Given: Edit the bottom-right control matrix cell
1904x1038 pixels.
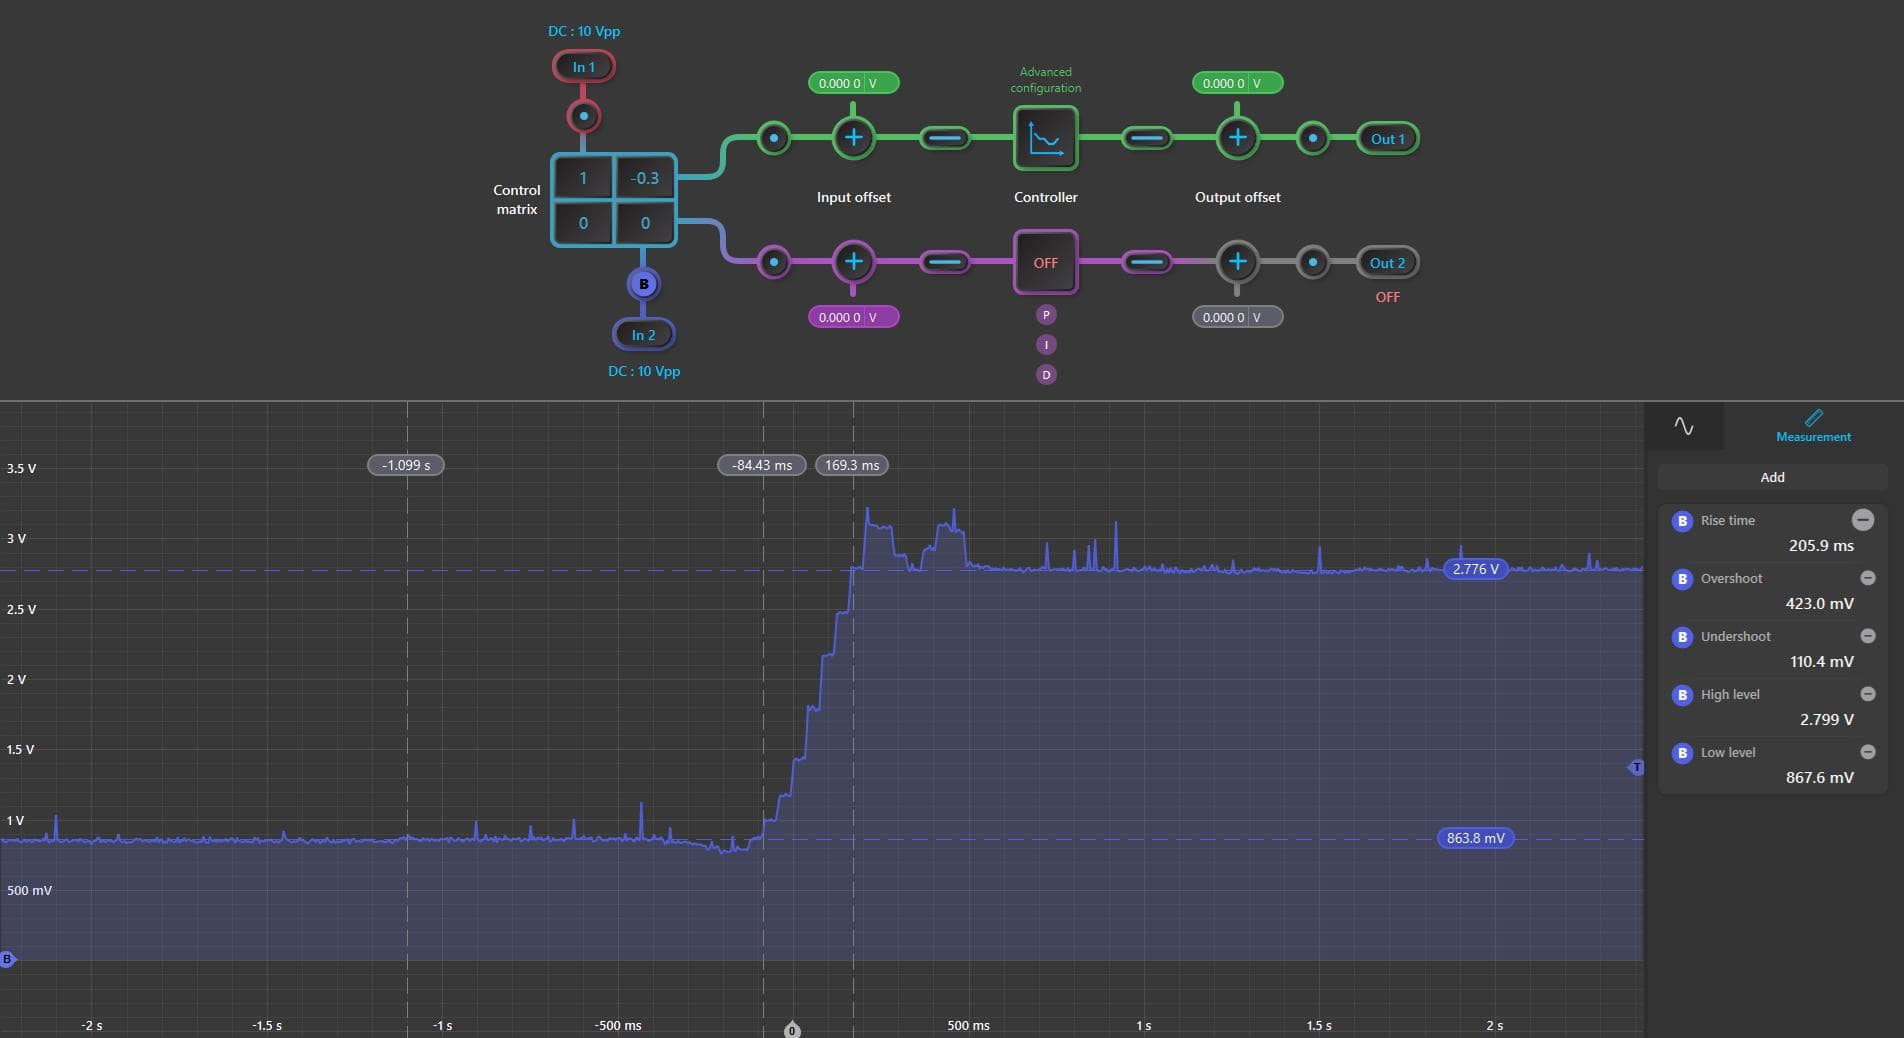Looking at the screenshot, I should click(645, 223).
